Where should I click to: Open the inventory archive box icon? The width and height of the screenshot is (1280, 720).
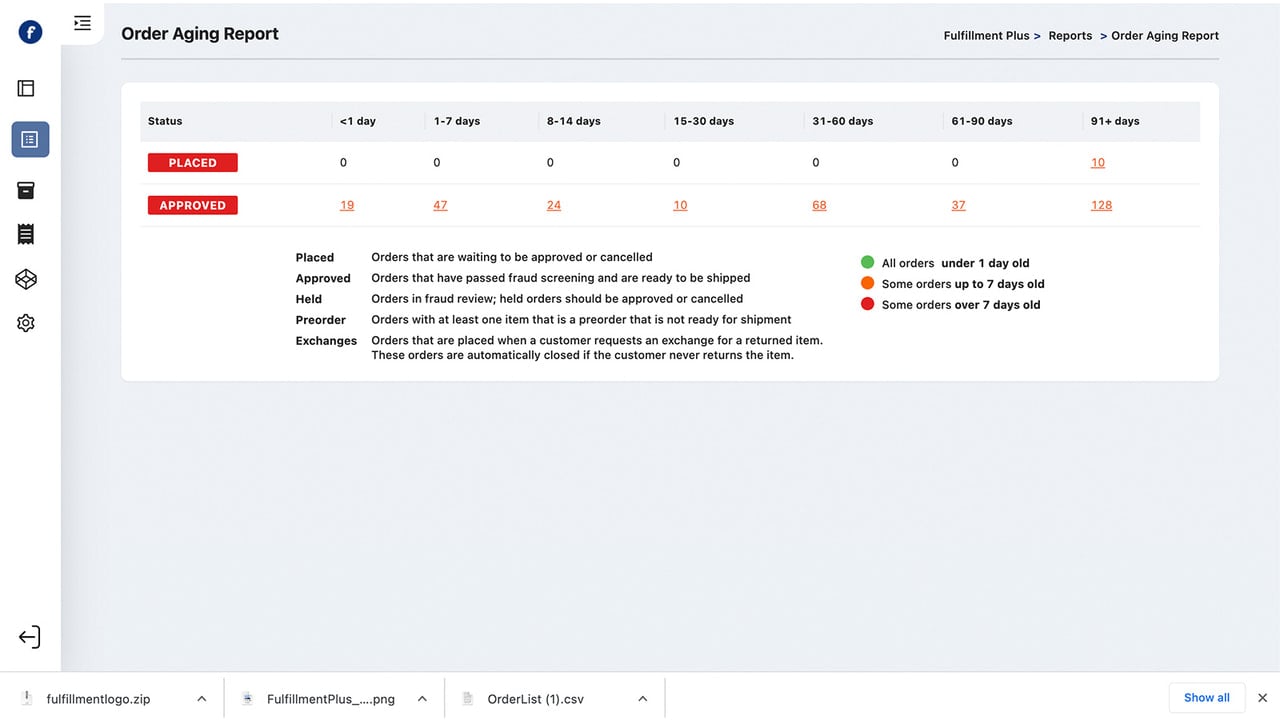pos(26,190)
